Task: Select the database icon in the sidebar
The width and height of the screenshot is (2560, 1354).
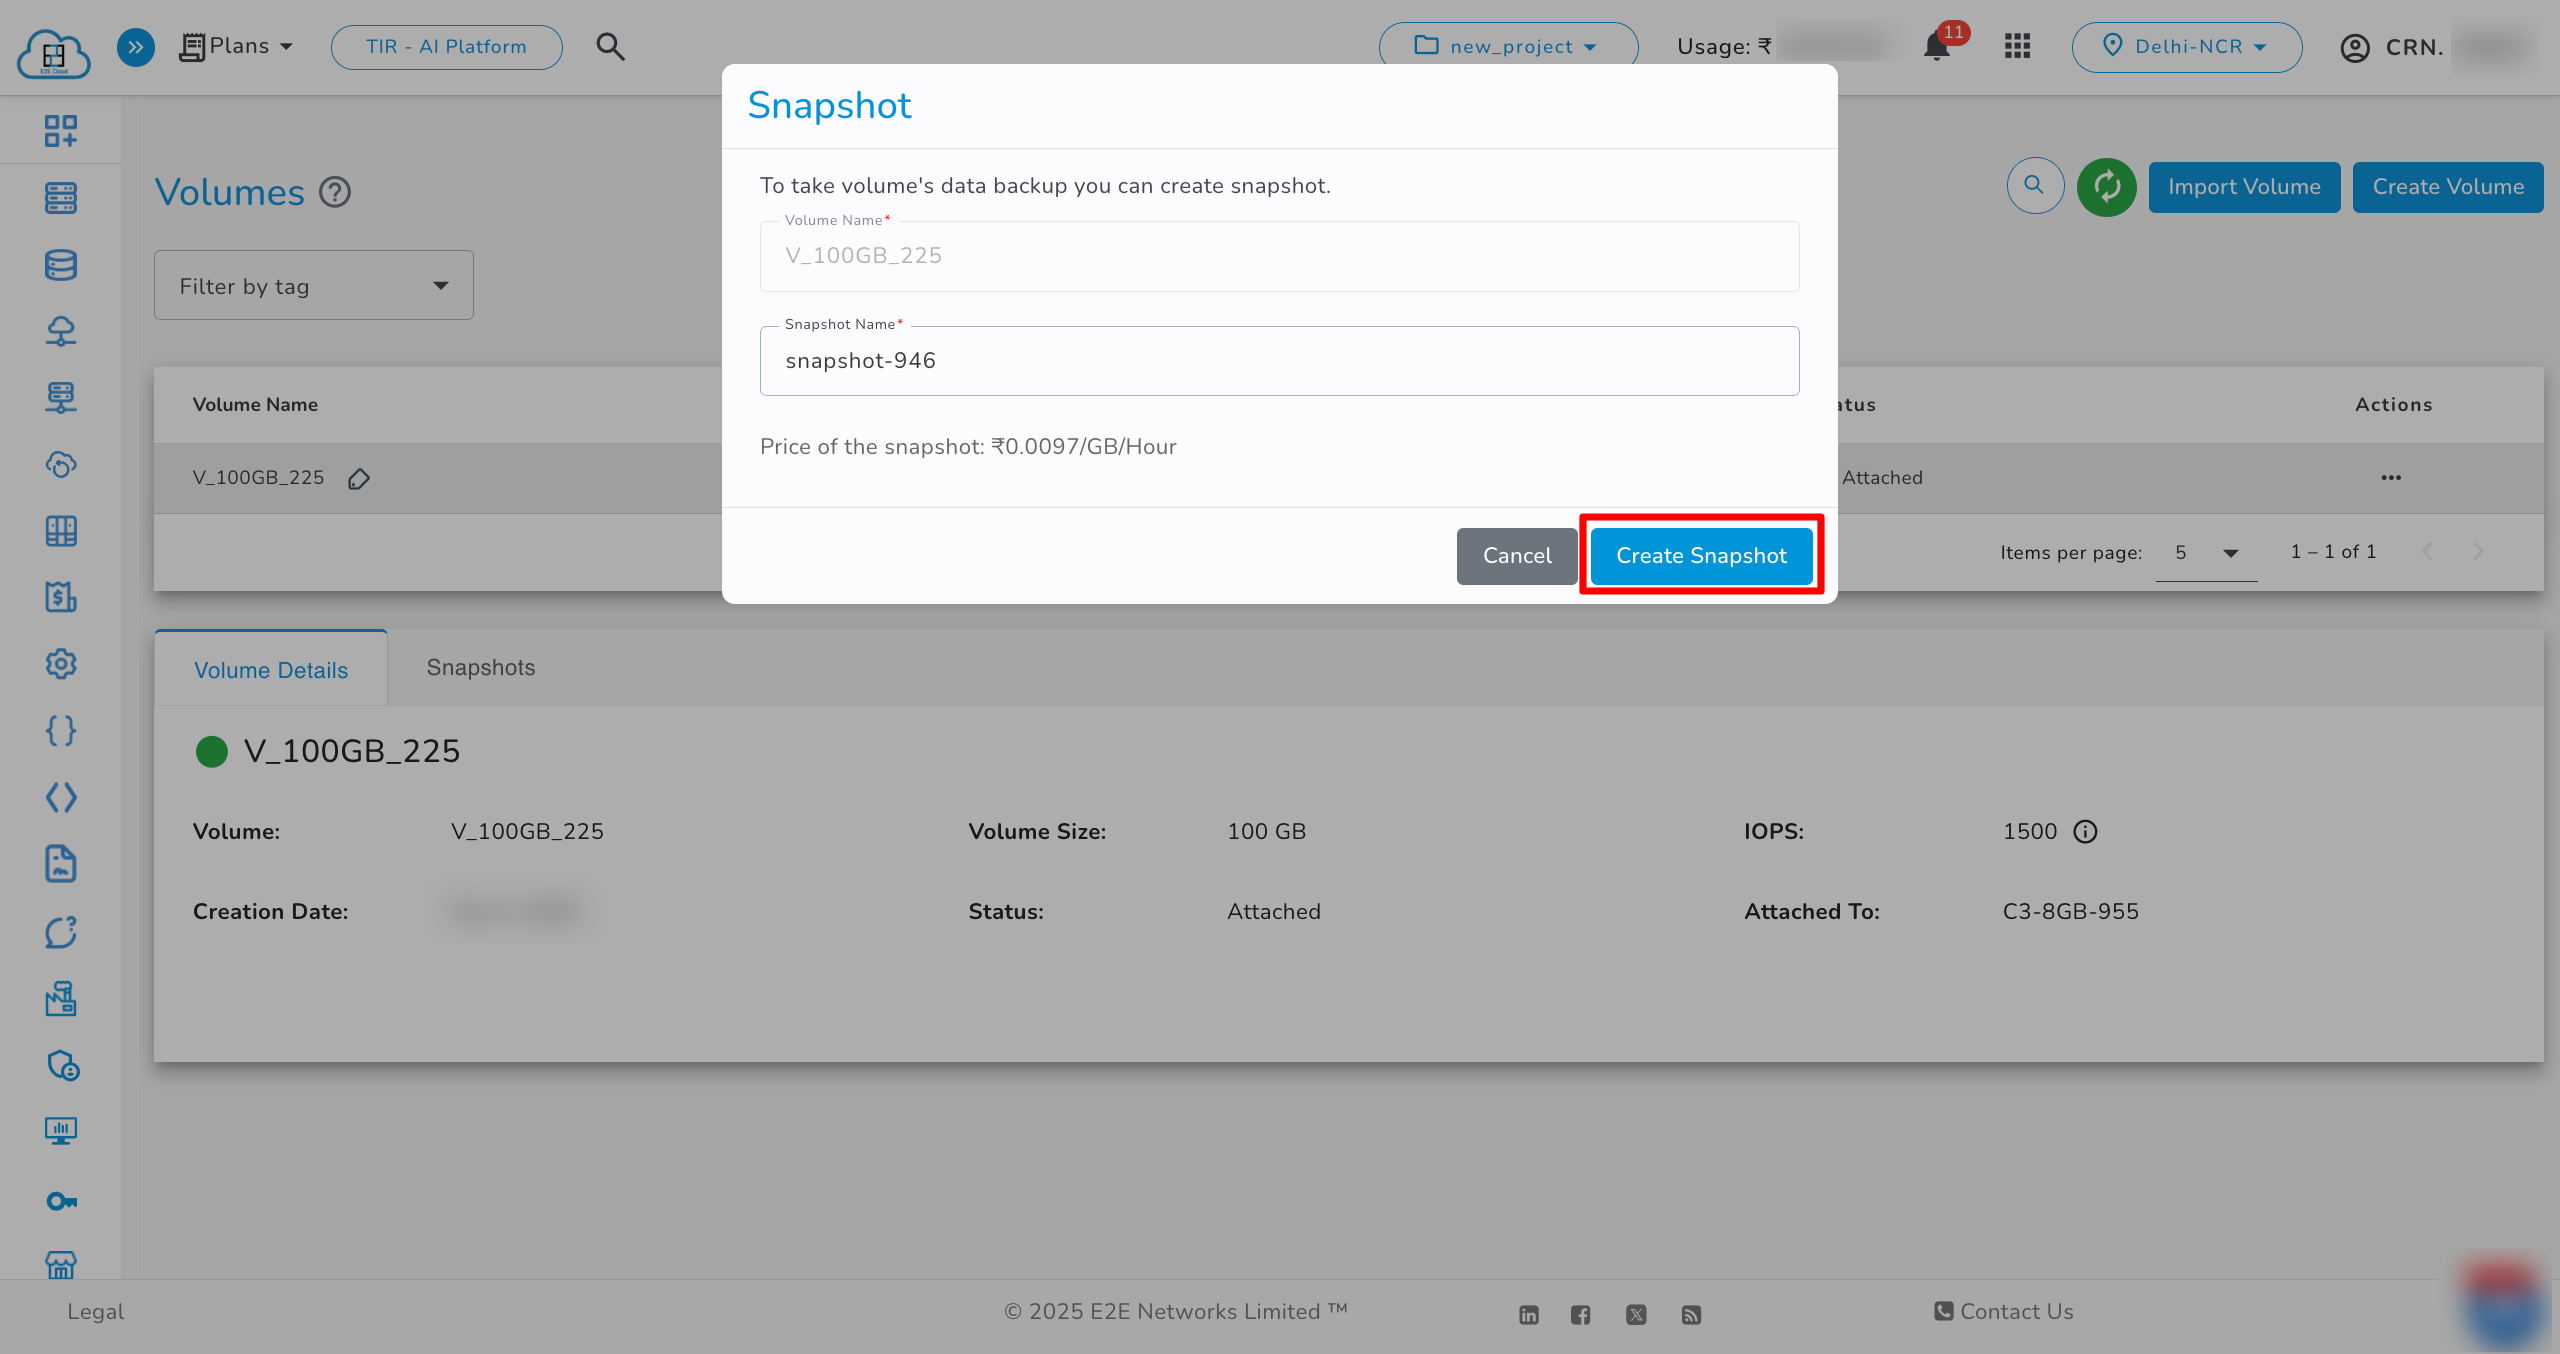Action: point(60,264)
